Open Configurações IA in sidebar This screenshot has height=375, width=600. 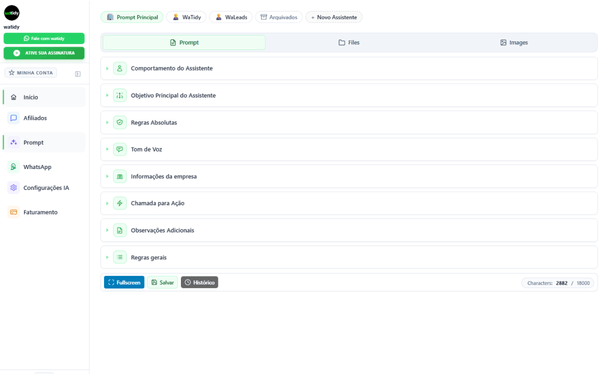[44, 188]
